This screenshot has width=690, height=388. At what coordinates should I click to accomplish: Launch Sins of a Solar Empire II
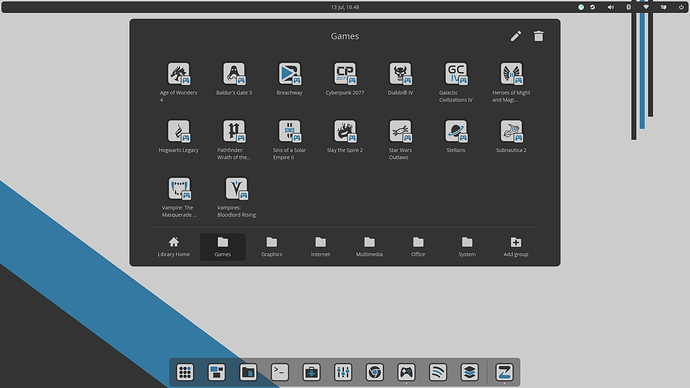(x=290, y=131)
